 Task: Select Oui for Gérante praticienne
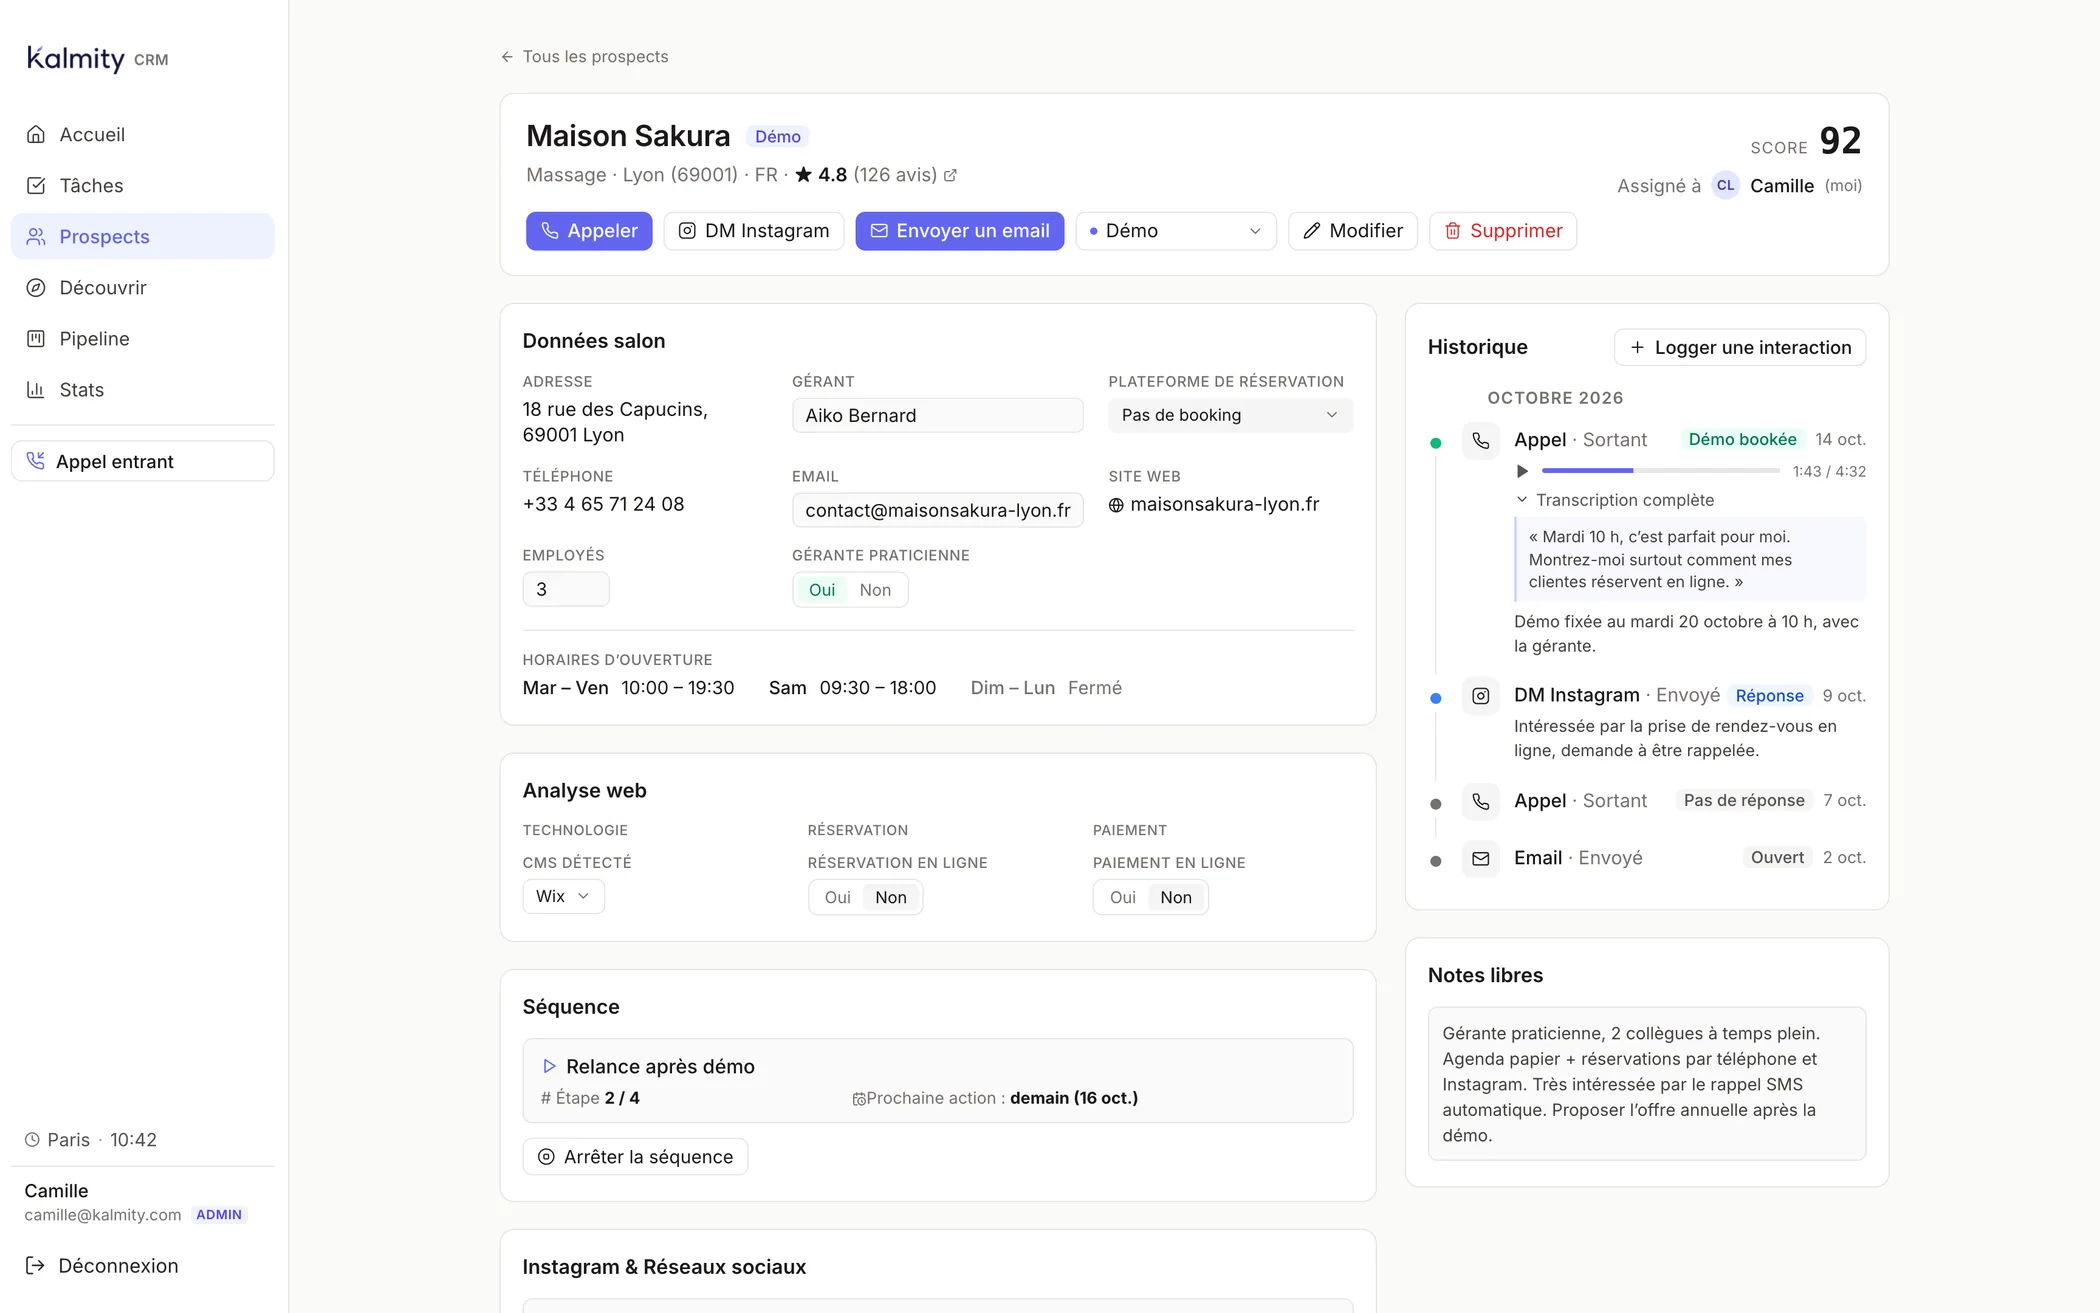822,590
